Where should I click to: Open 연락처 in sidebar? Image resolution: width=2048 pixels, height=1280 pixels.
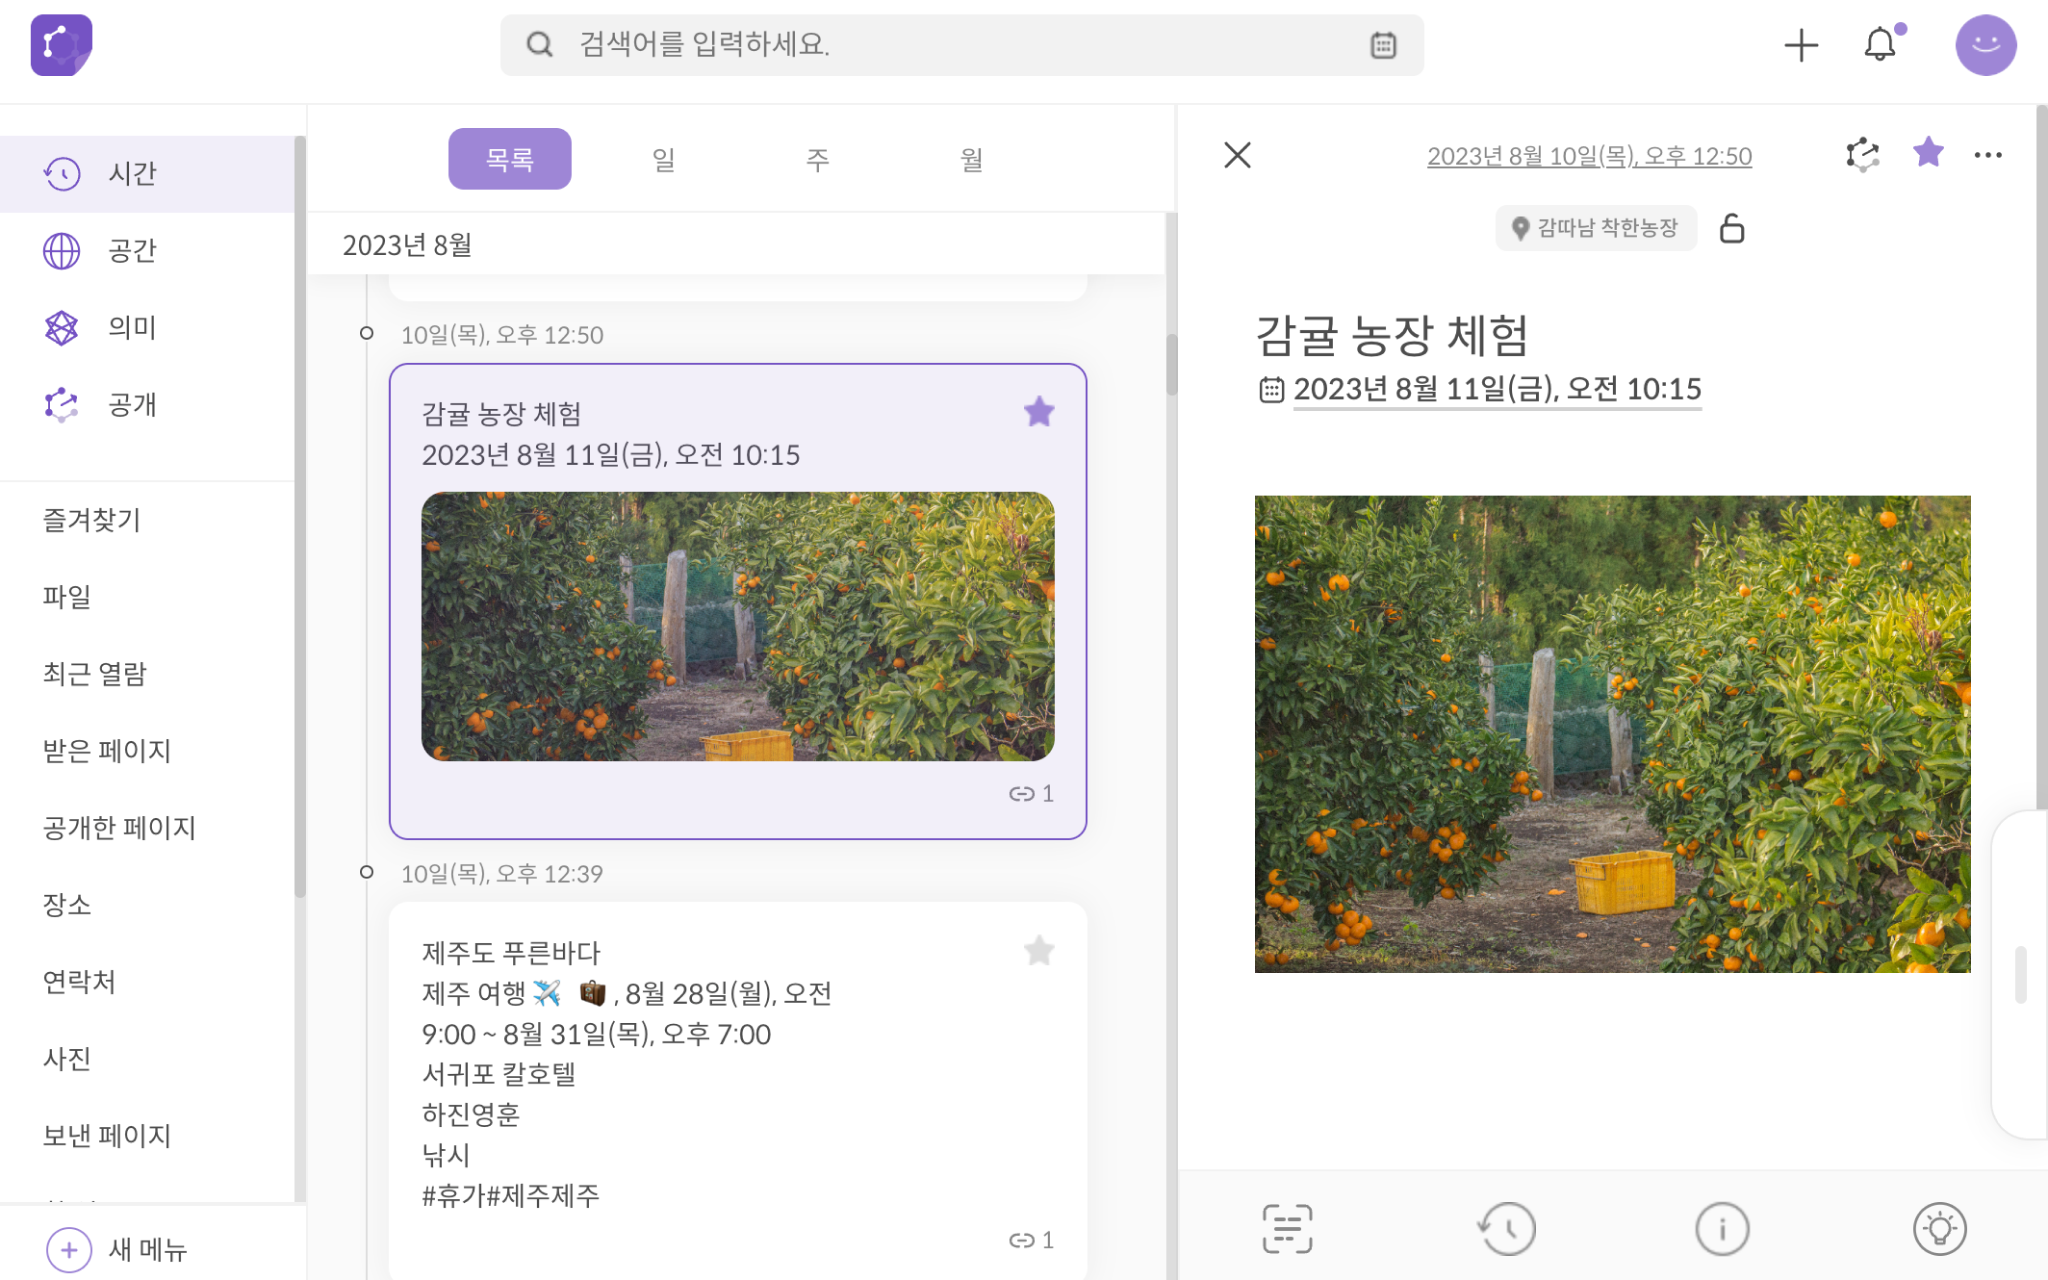click(x=79, y=982)
